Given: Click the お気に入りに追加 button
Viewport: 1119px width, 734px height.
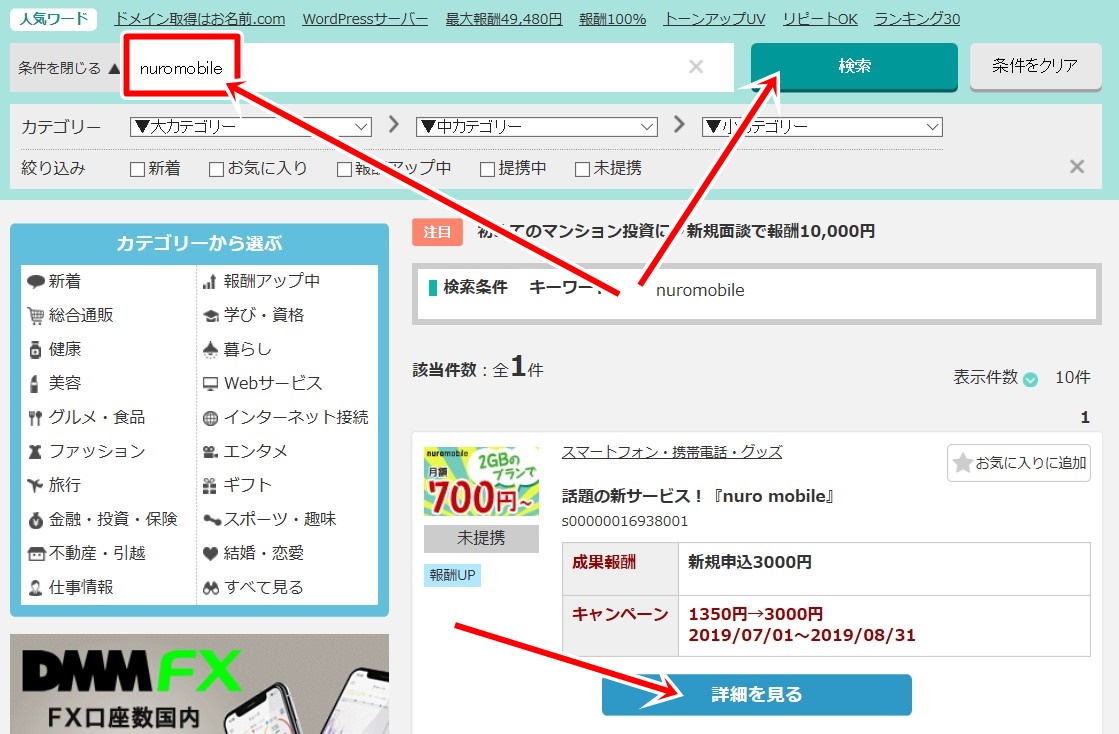Looking at the screenshot, I should tap(1018, 463).
